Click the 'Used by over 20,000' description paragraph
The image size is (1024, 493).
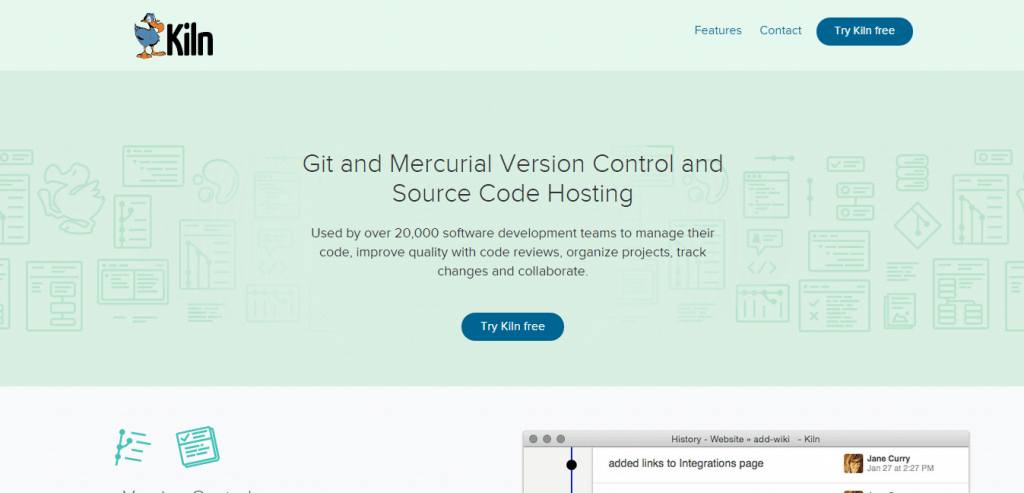click(x=513, y=252)
